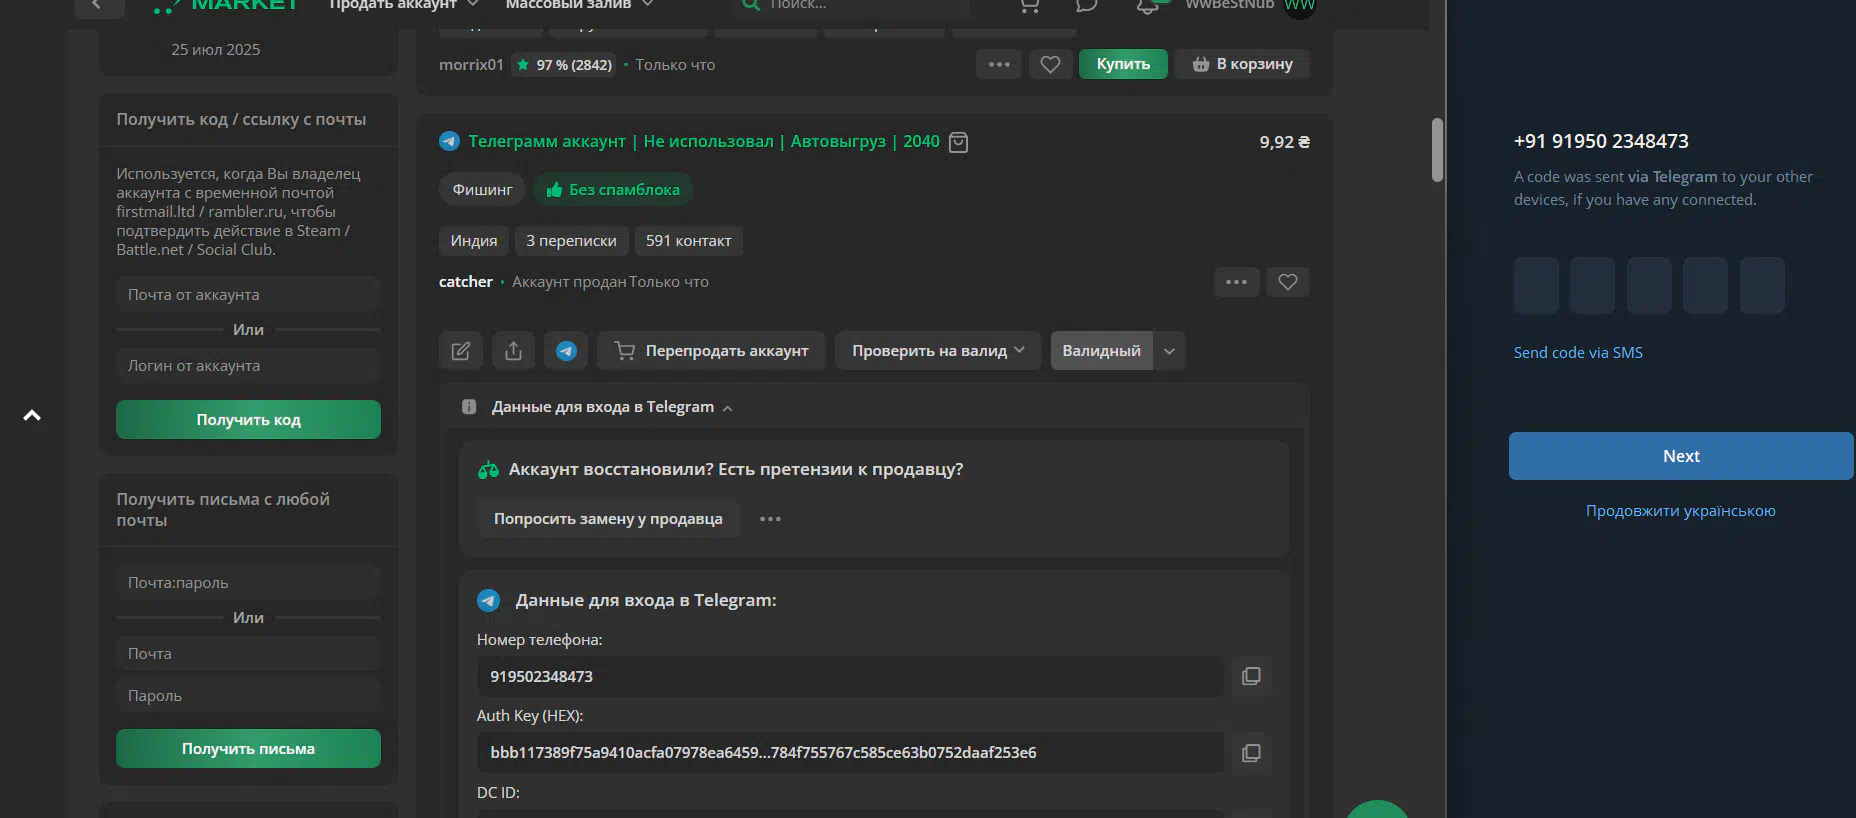Image resolution: width=1856 pixels, height=818 pixels.
Task: Click the Почта input field
Action: point(248,654)
